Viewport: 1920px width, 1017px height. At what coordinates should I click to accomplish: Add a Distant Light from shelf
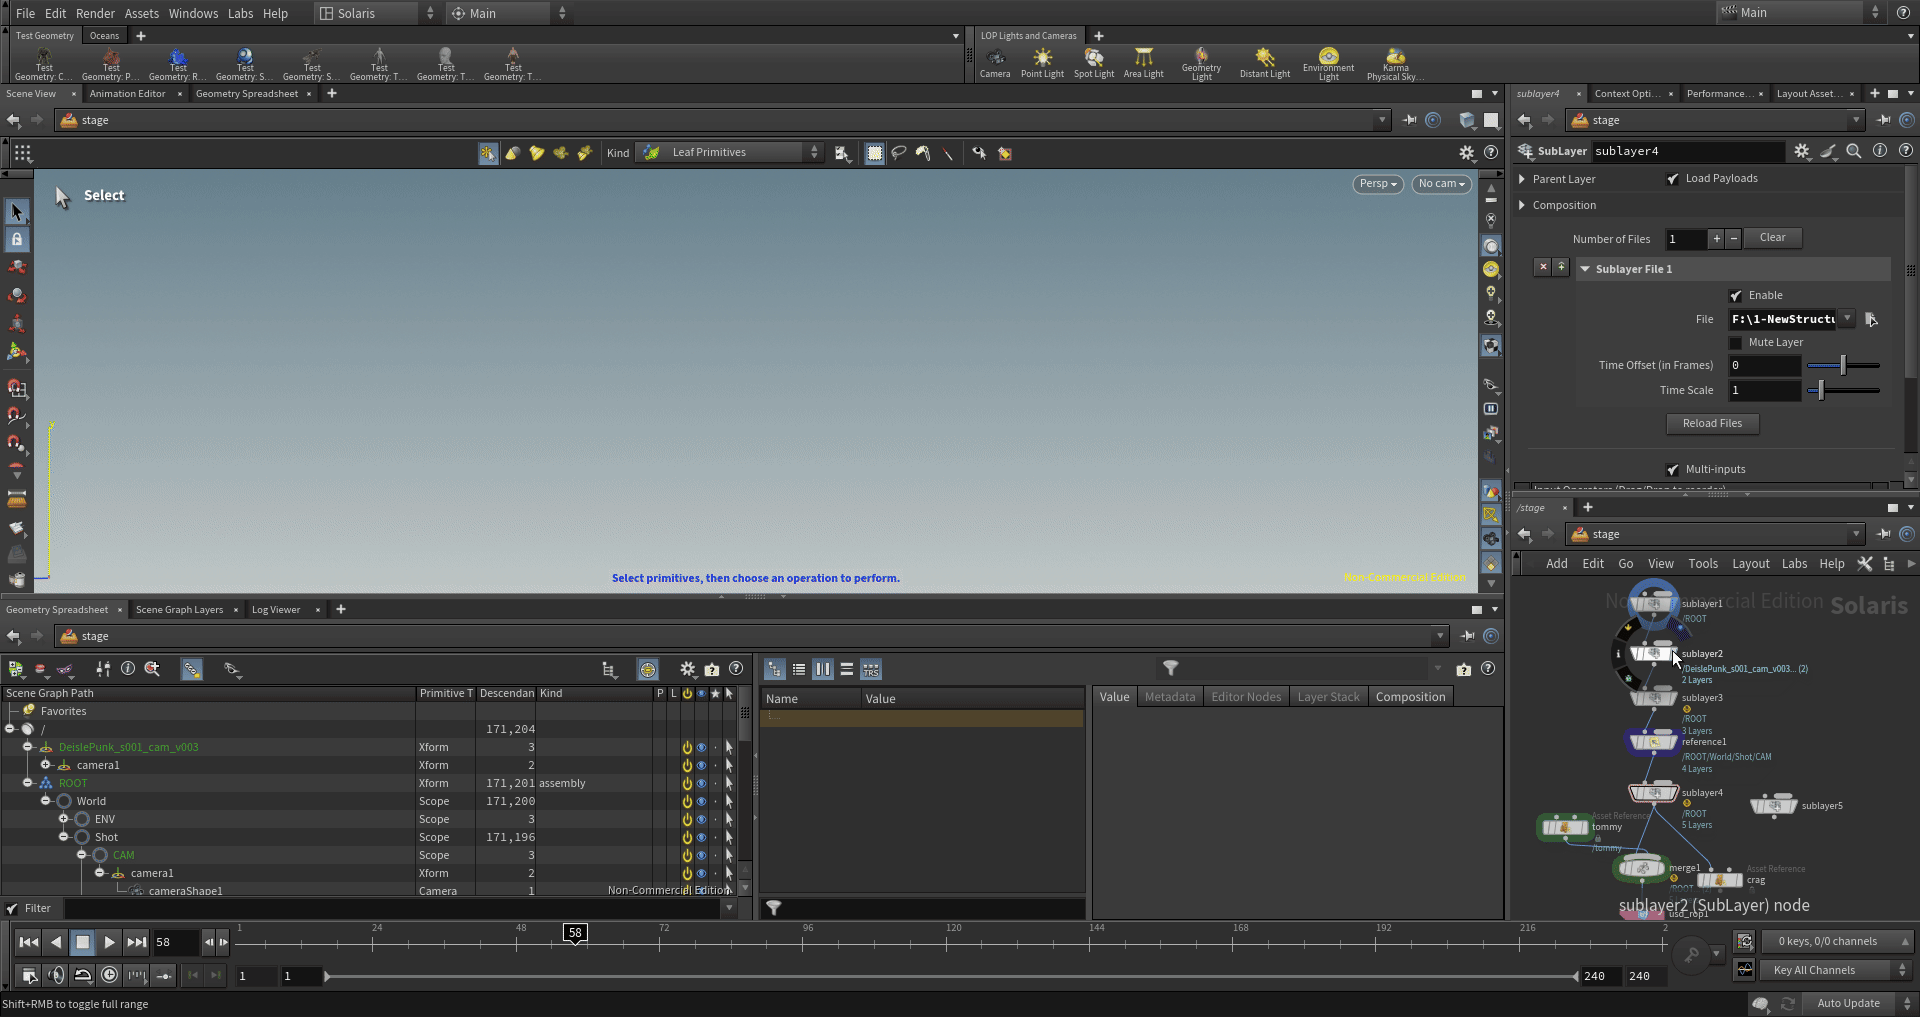pyautogui.click(x=1265, y=63)
